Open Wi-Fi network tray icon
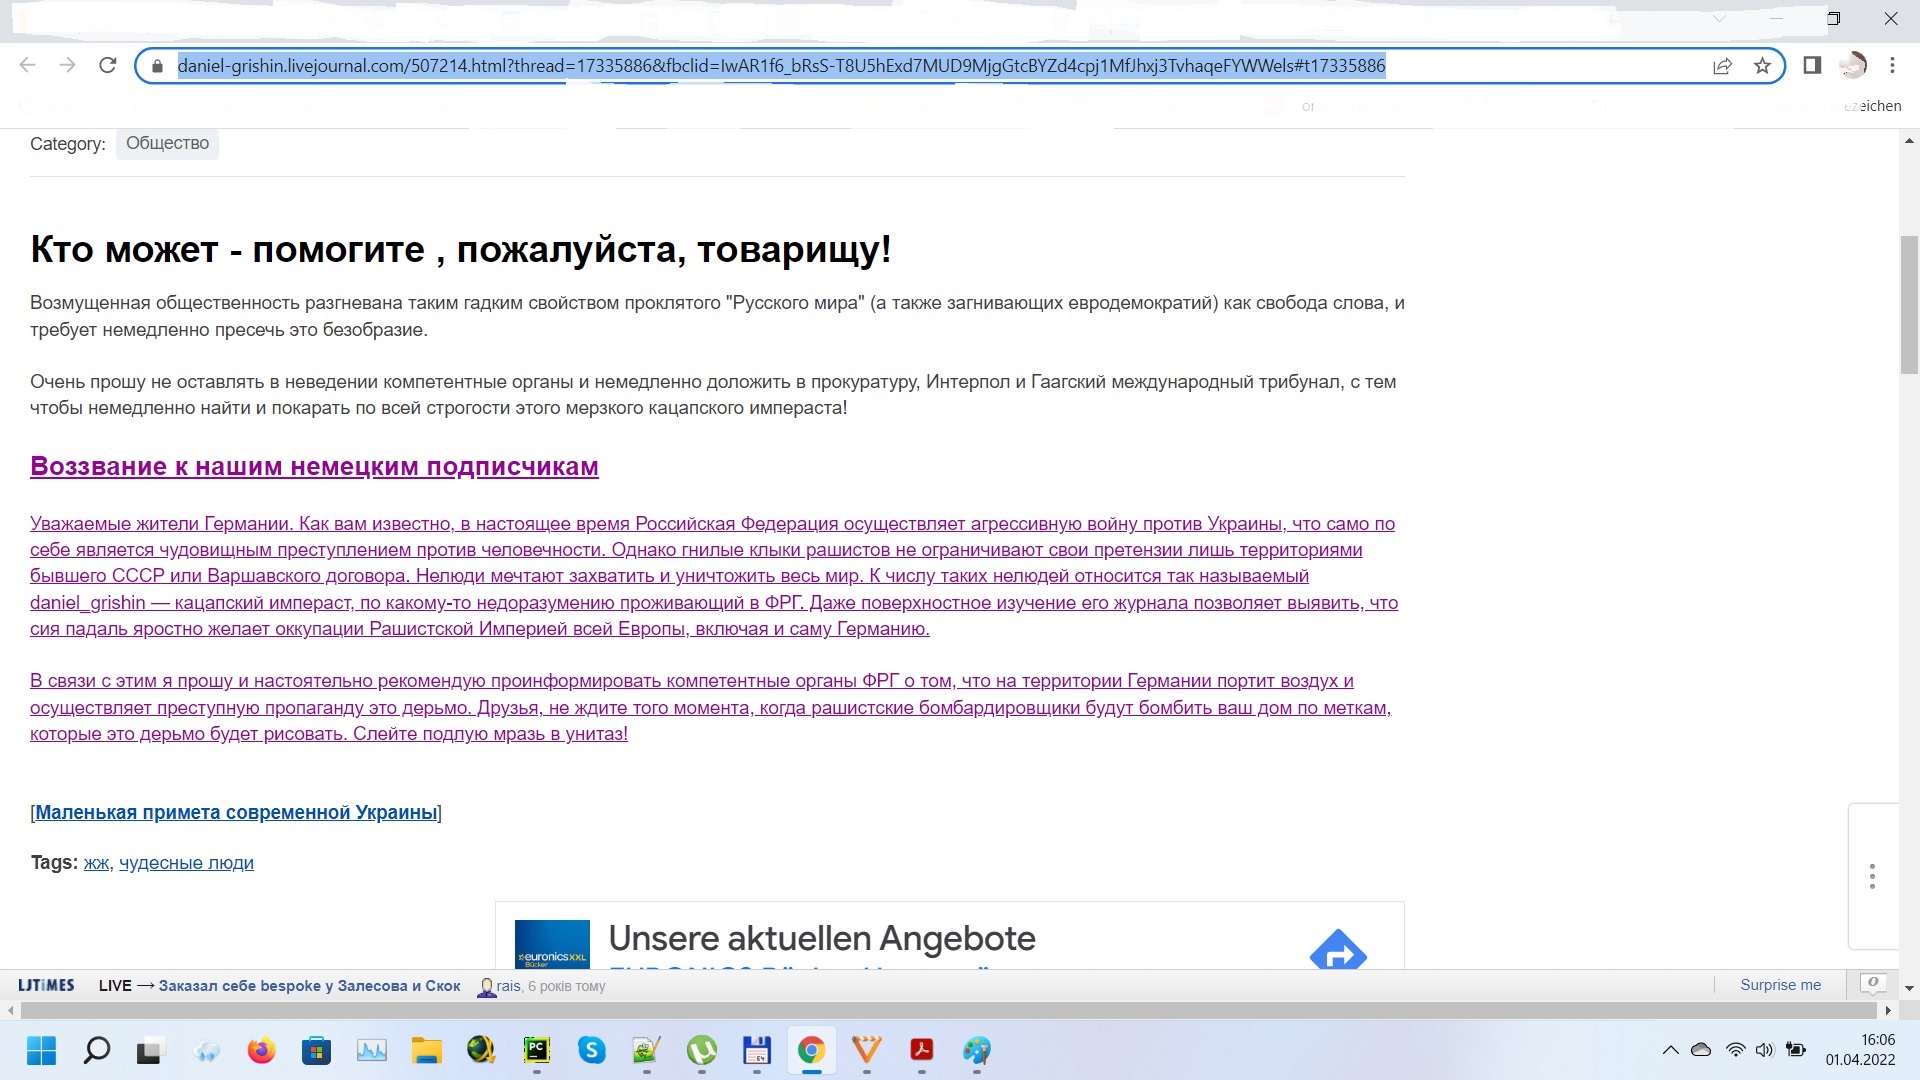Image resolution: width=1920 pixels, height=1080 pixels. coord(1736,1050)
